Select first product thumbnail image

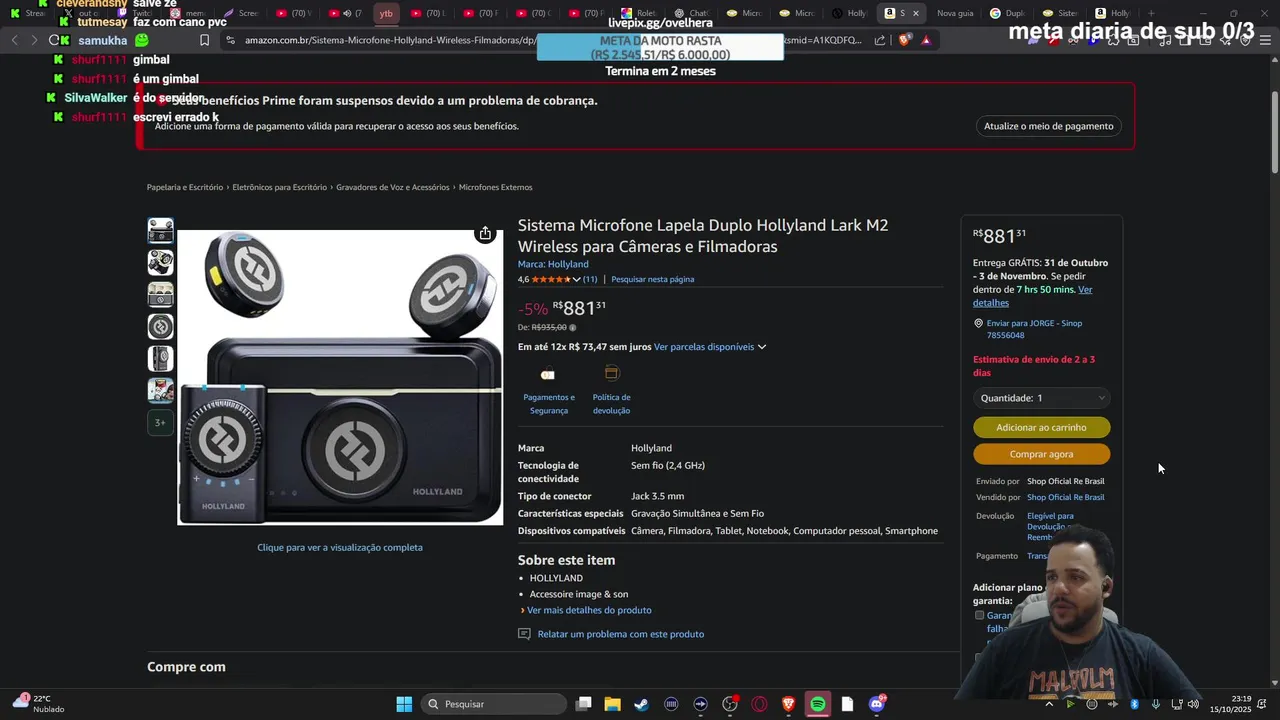click(160, 231)
